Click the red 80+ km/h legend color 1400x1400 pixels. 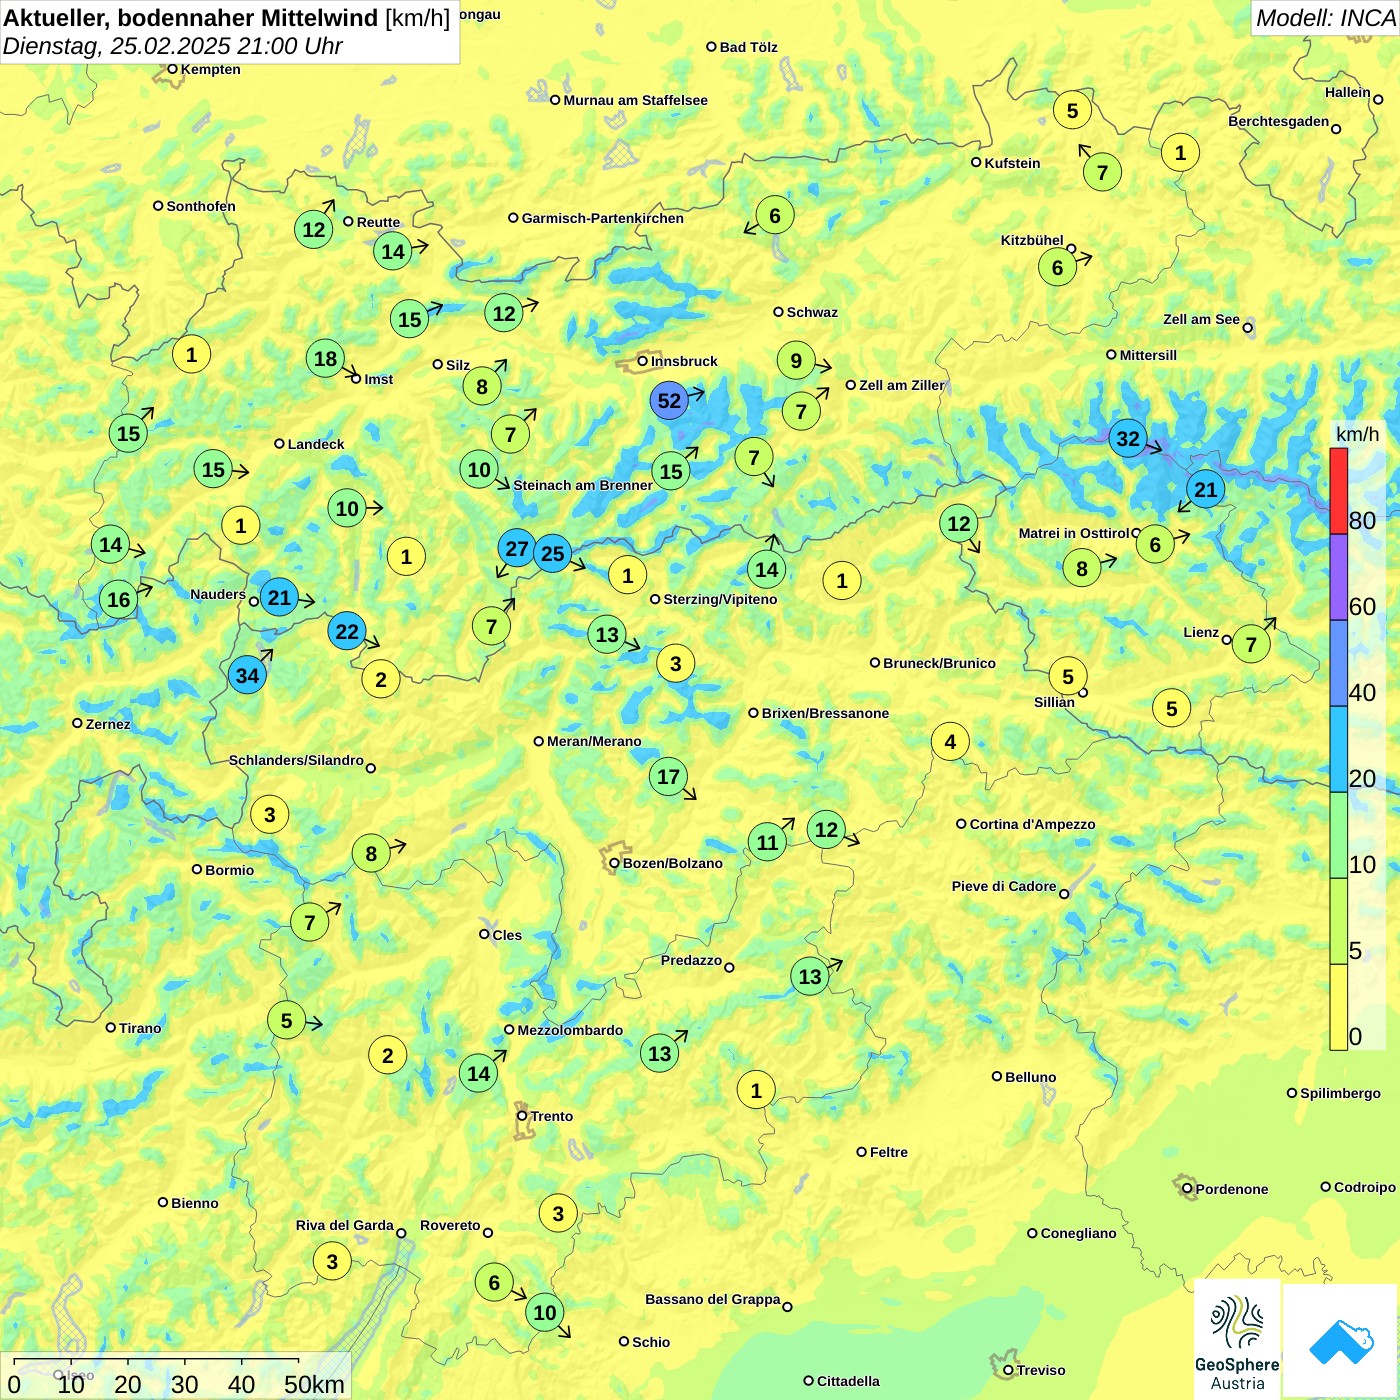coord(1338,491)
